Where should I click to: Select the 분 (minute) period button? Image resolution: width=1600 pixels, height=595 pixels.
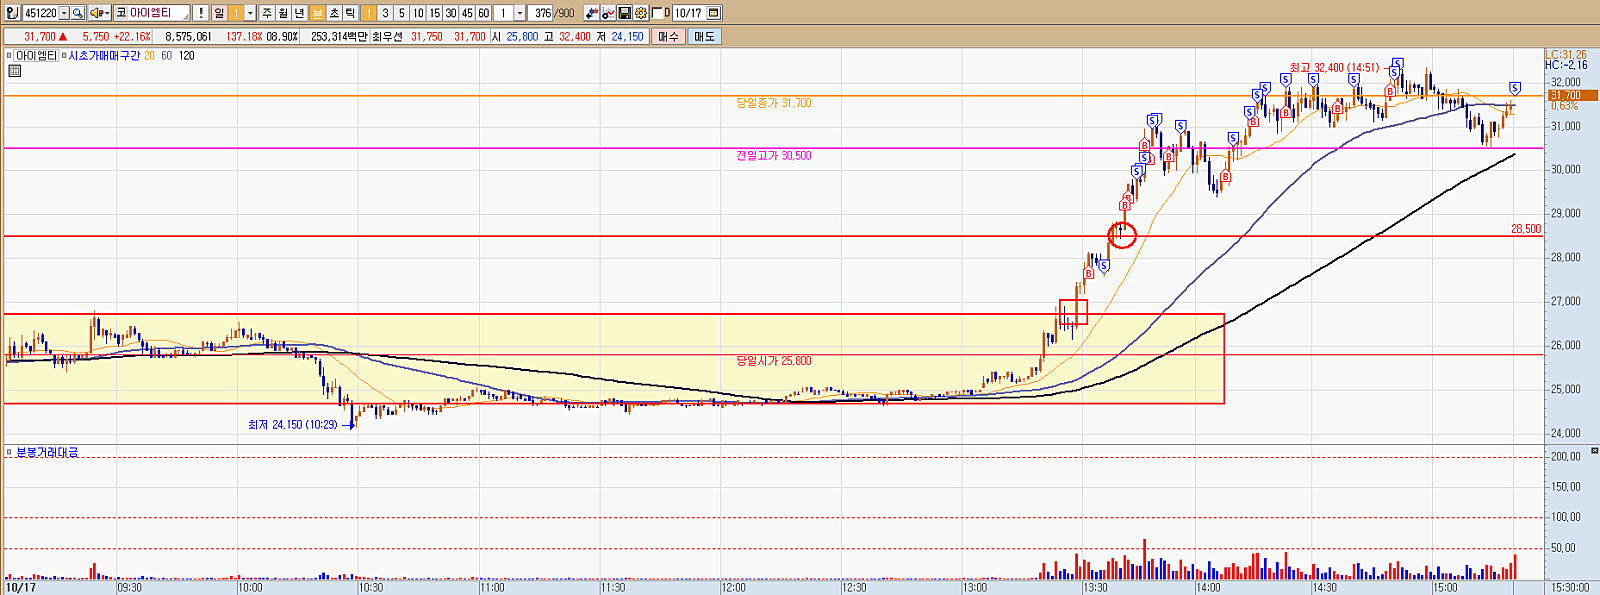pos(317,13)
